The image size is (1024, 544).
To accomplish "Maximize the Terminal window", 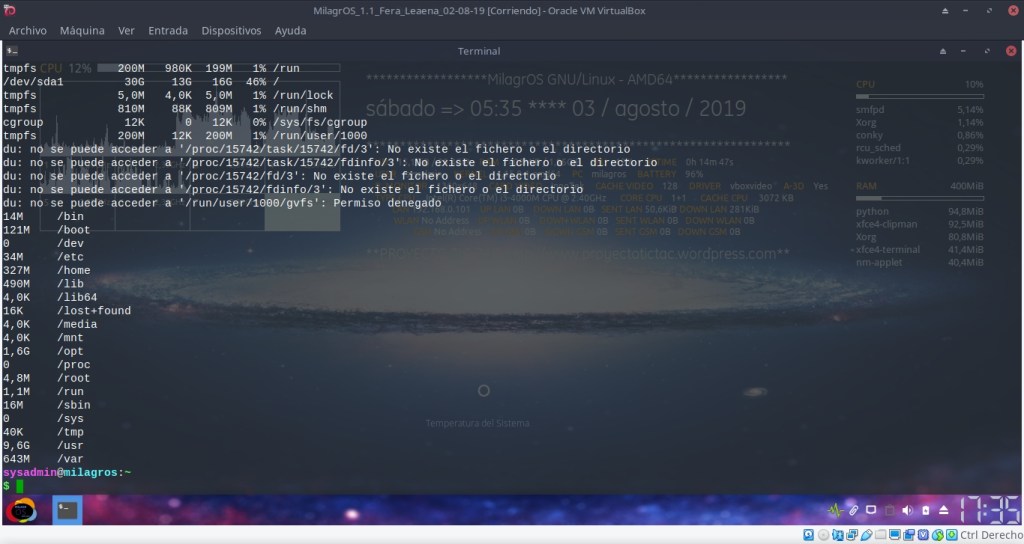I will click(987, 51).
